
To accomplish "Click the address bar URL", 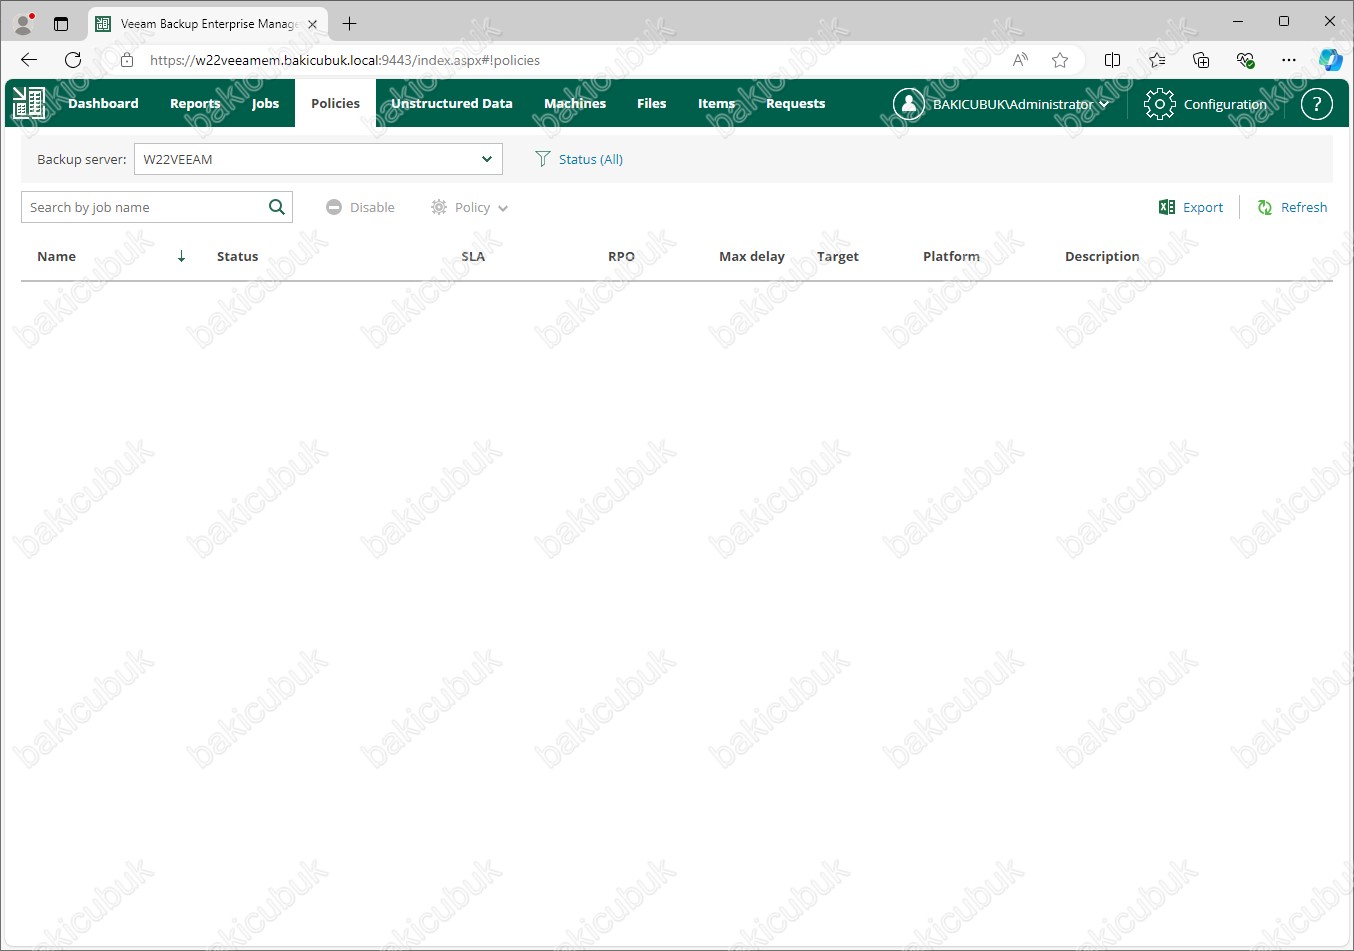I will pos(345,60).
